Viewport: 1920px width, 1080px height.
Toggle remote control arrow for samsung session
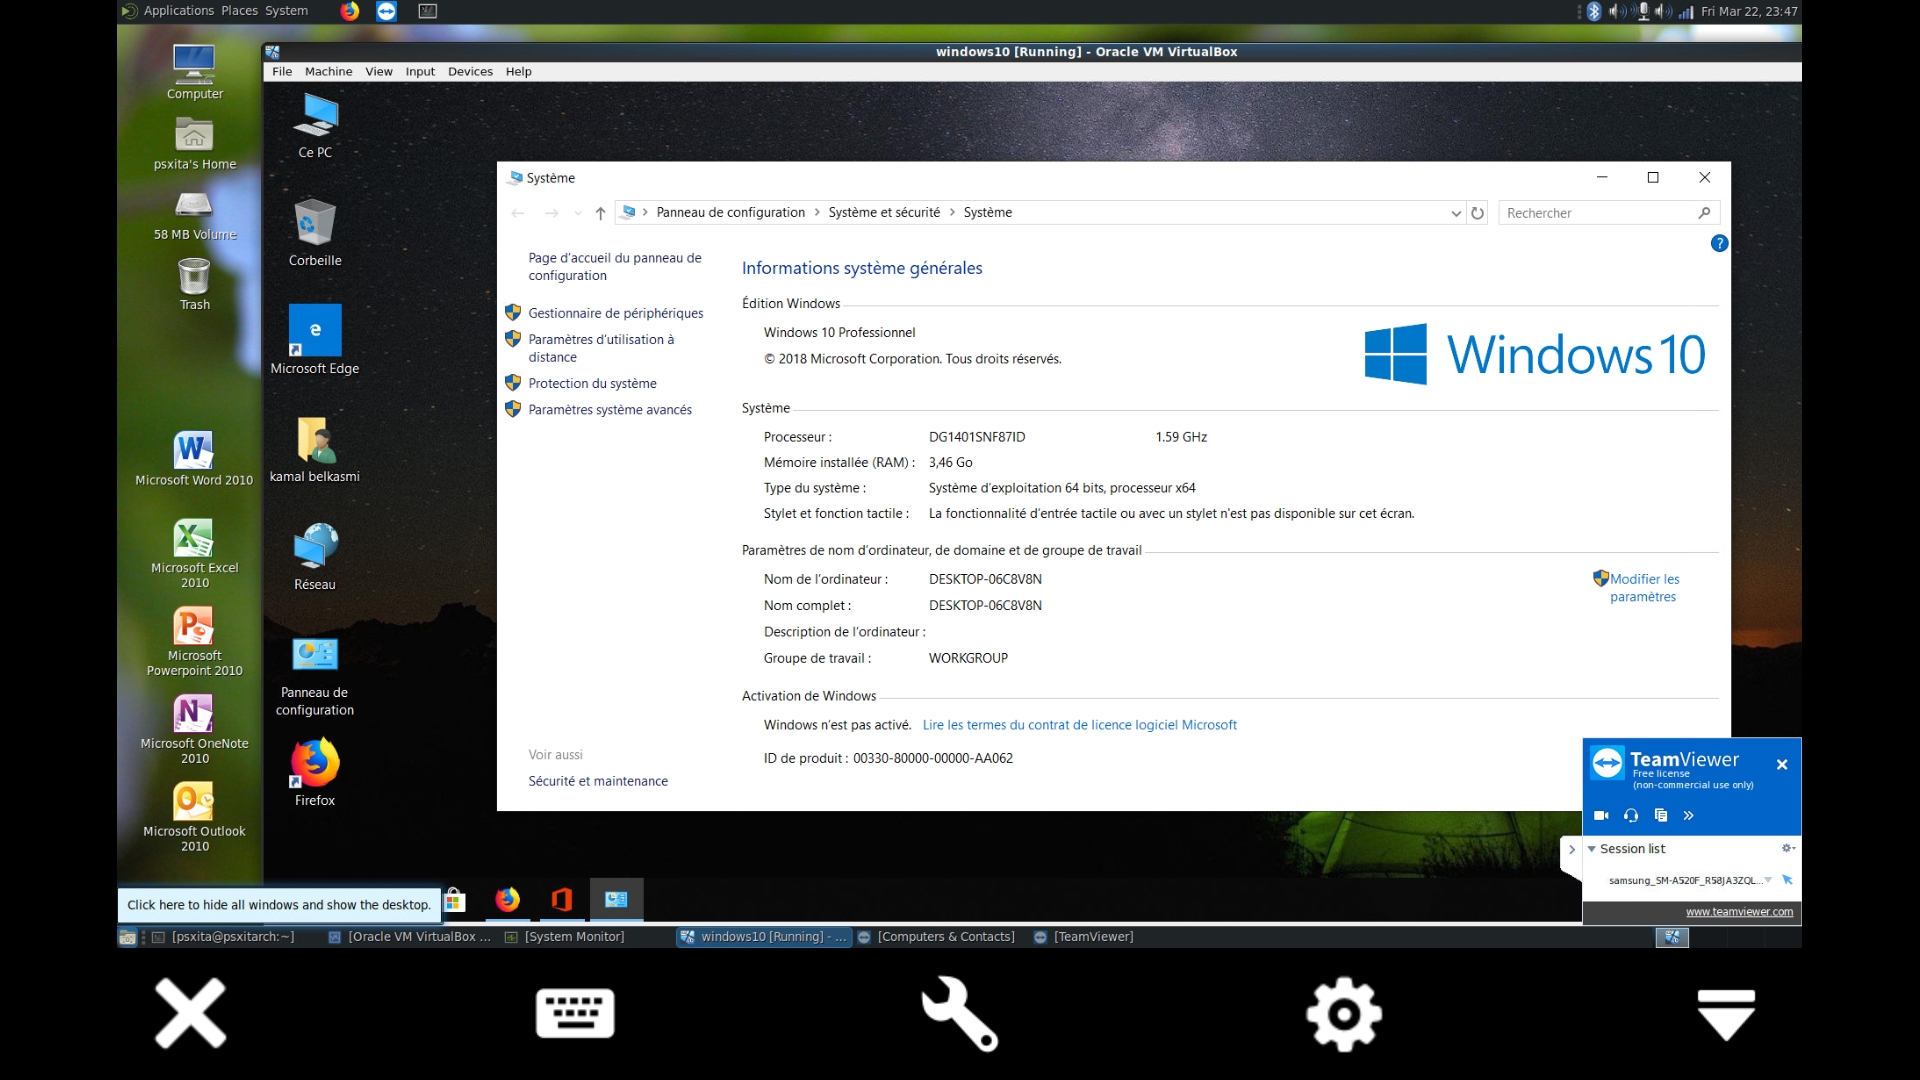pyautogui.click(x=1787, y=880)
